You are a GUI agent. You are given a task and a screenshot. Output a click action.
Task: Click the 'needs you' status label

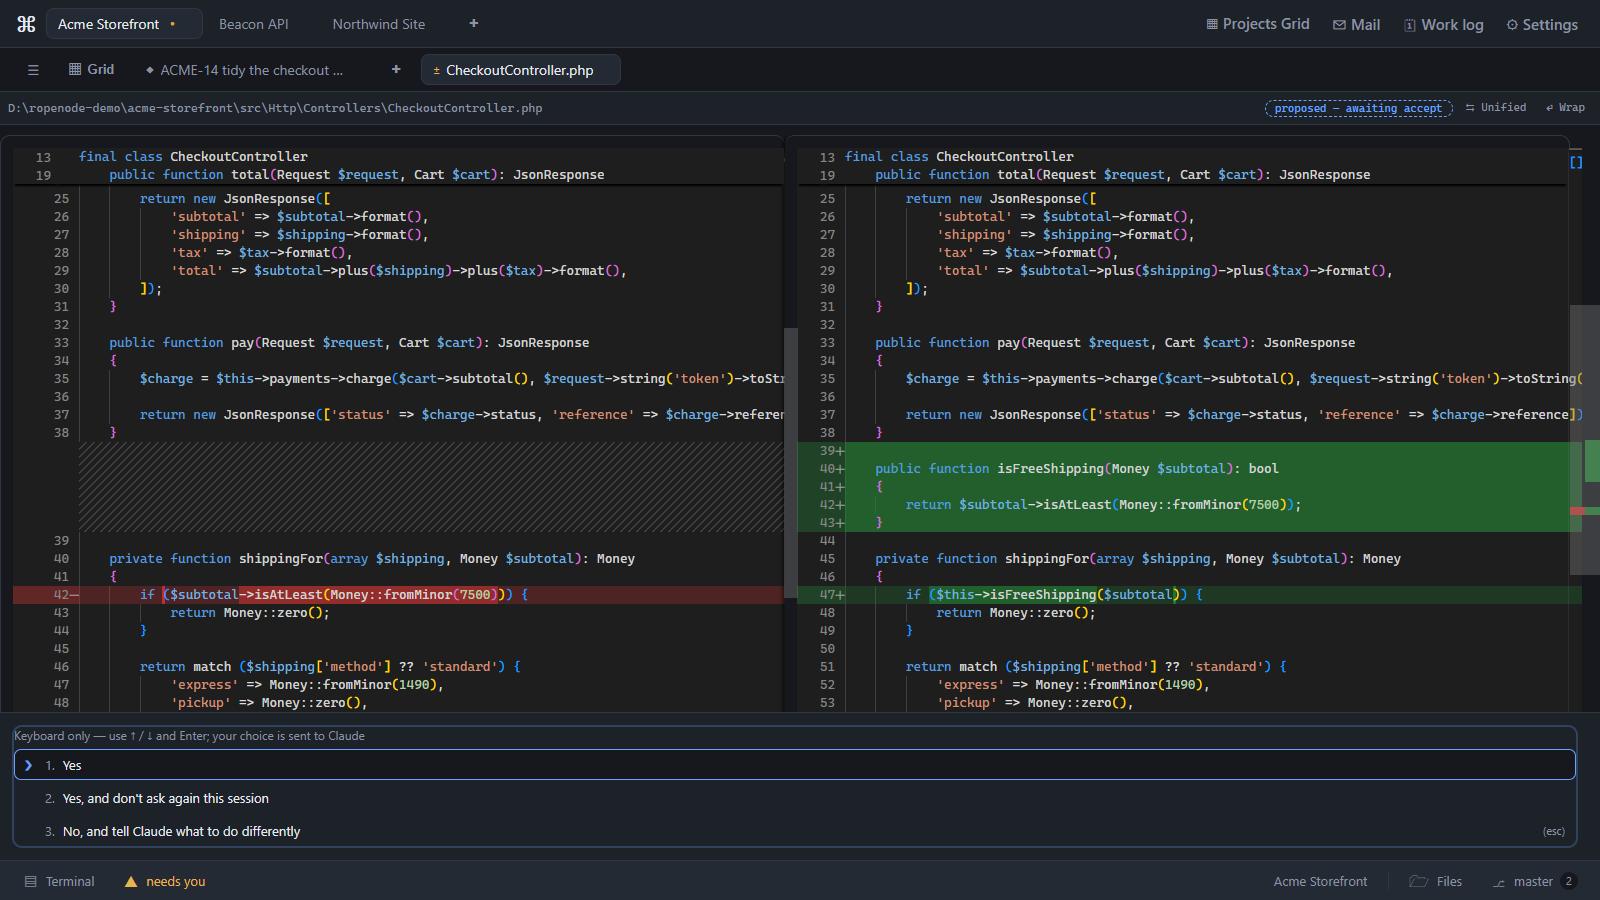[176, 882]
